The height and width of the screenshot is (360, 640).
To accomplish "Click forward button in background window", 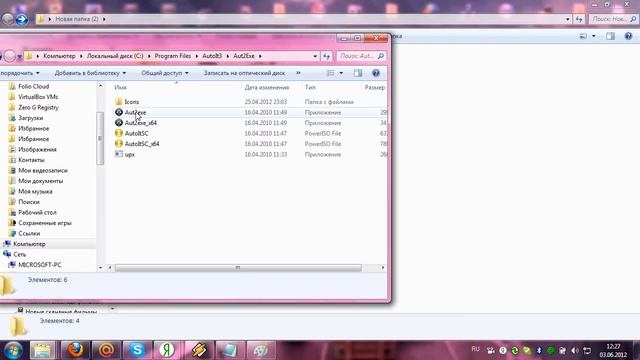I will tap(22, 19).
